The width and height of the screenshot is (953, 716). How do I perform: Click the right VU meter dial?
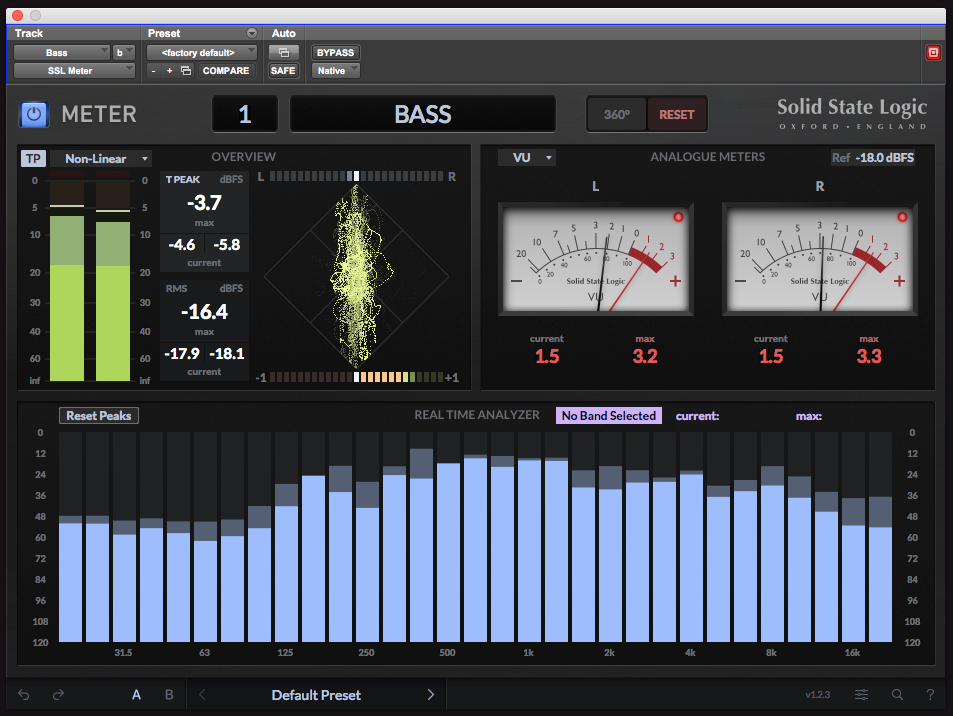(x=819, y=260)
